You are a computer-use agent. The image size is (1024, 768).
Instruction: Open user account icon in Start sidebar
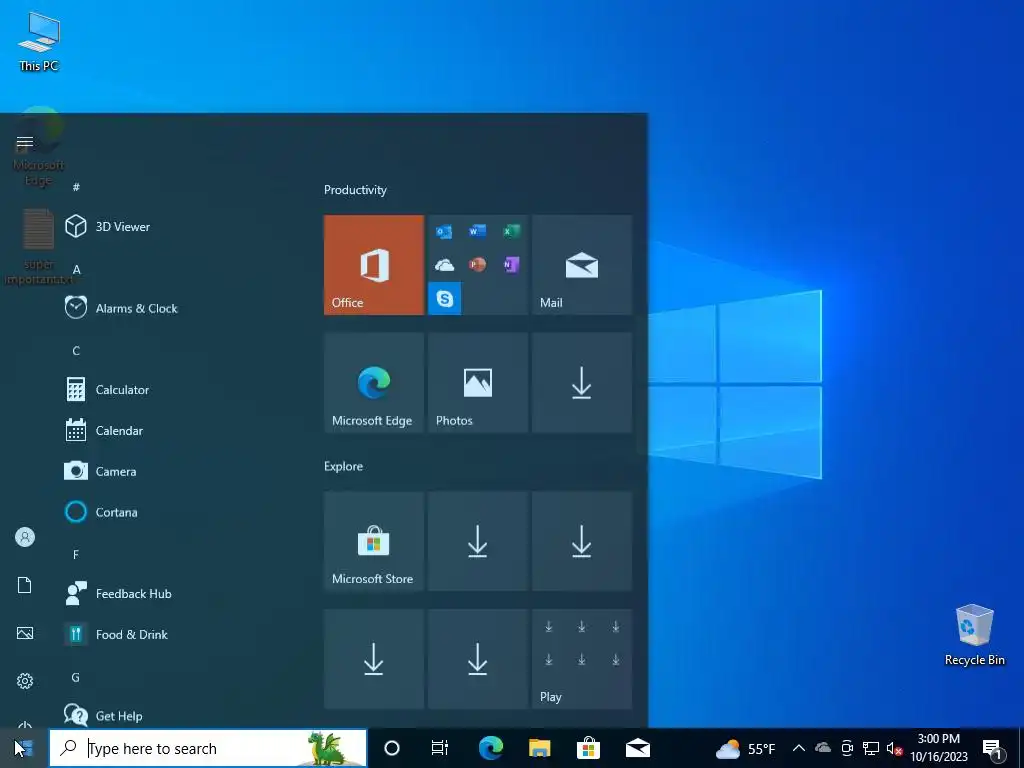[x=25, y=537]
